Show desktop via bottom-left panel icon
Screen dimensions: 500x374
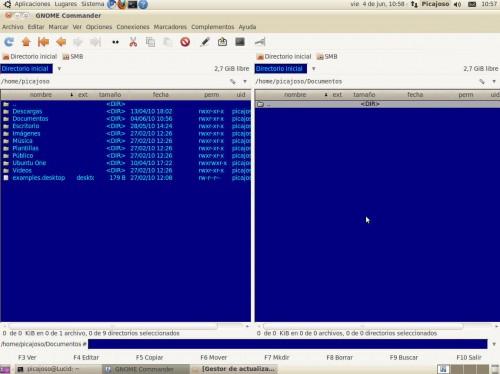click(5, 369)
